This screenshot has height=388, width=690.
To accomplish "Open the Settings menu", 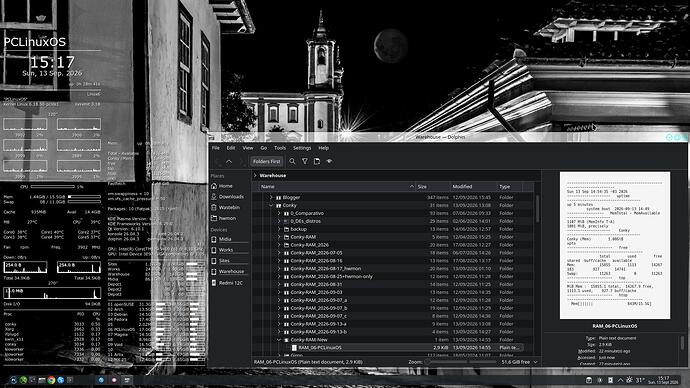I will point(302,148).
